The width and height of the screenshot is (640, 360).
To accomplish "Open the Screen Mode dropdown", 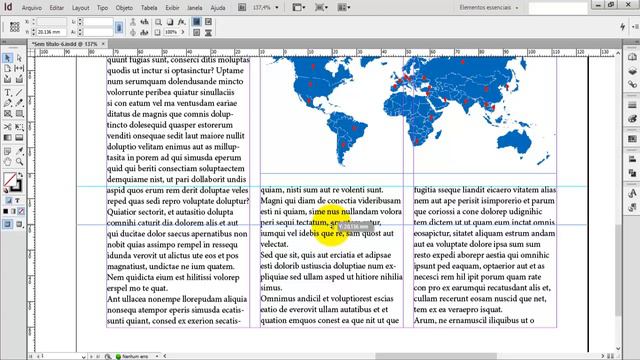I will [x=322, y=7].
